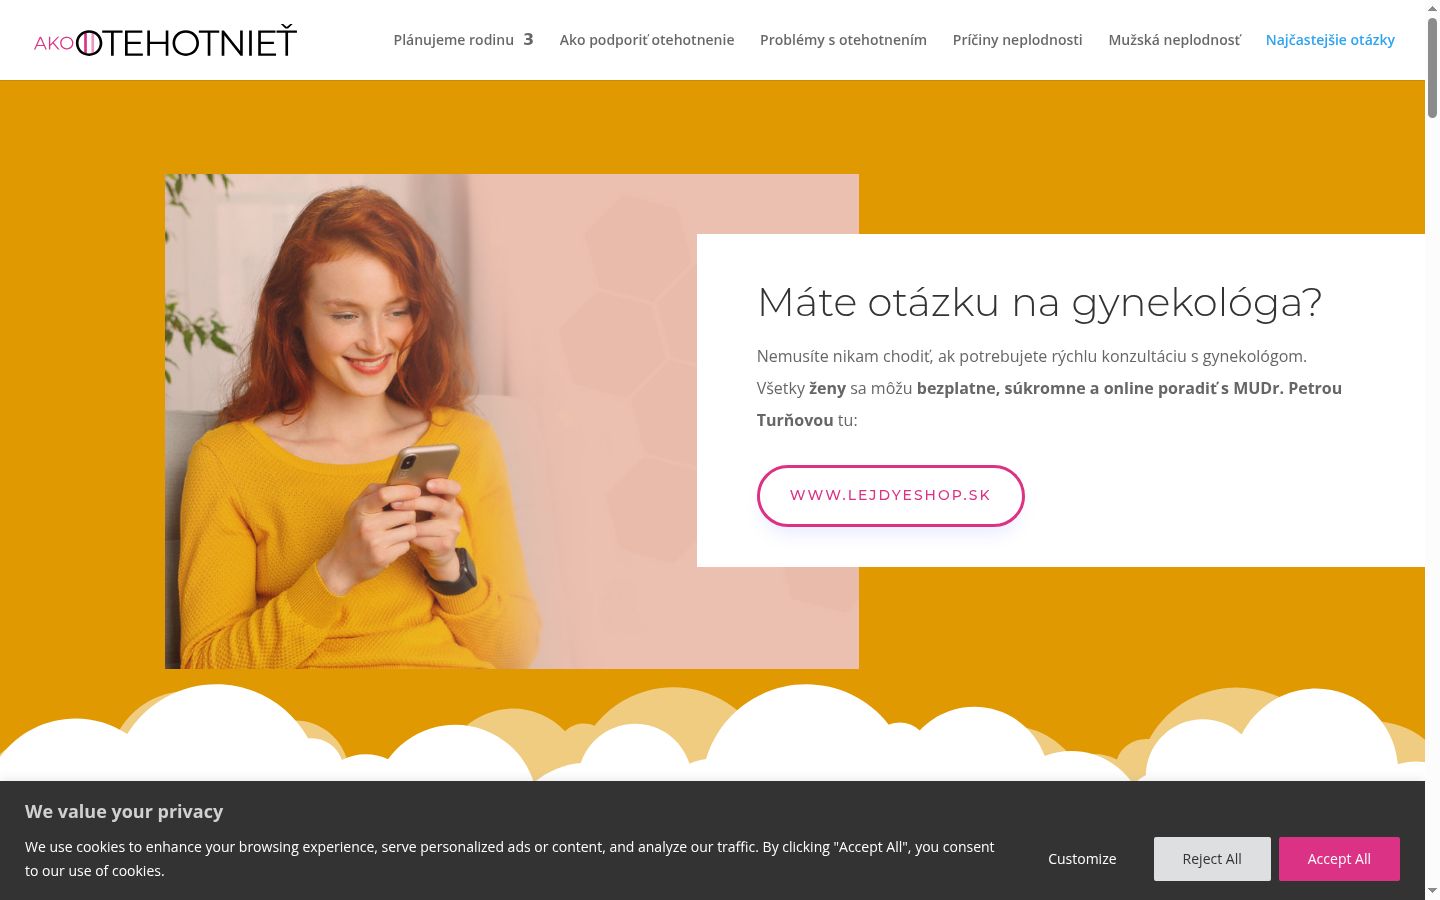Expand the Plánujeme rodinu submenu arrow

(x=528, y=40)
